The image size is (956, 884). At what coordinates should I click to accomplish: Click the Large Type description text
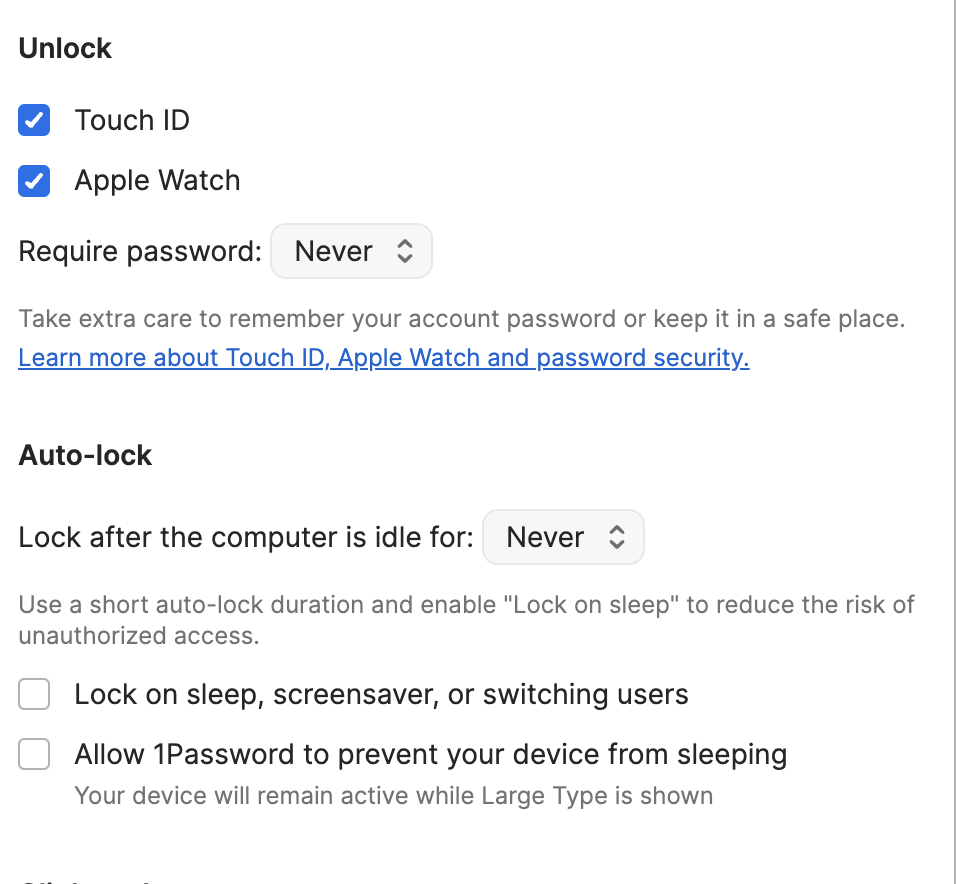[x=393, y=796]
